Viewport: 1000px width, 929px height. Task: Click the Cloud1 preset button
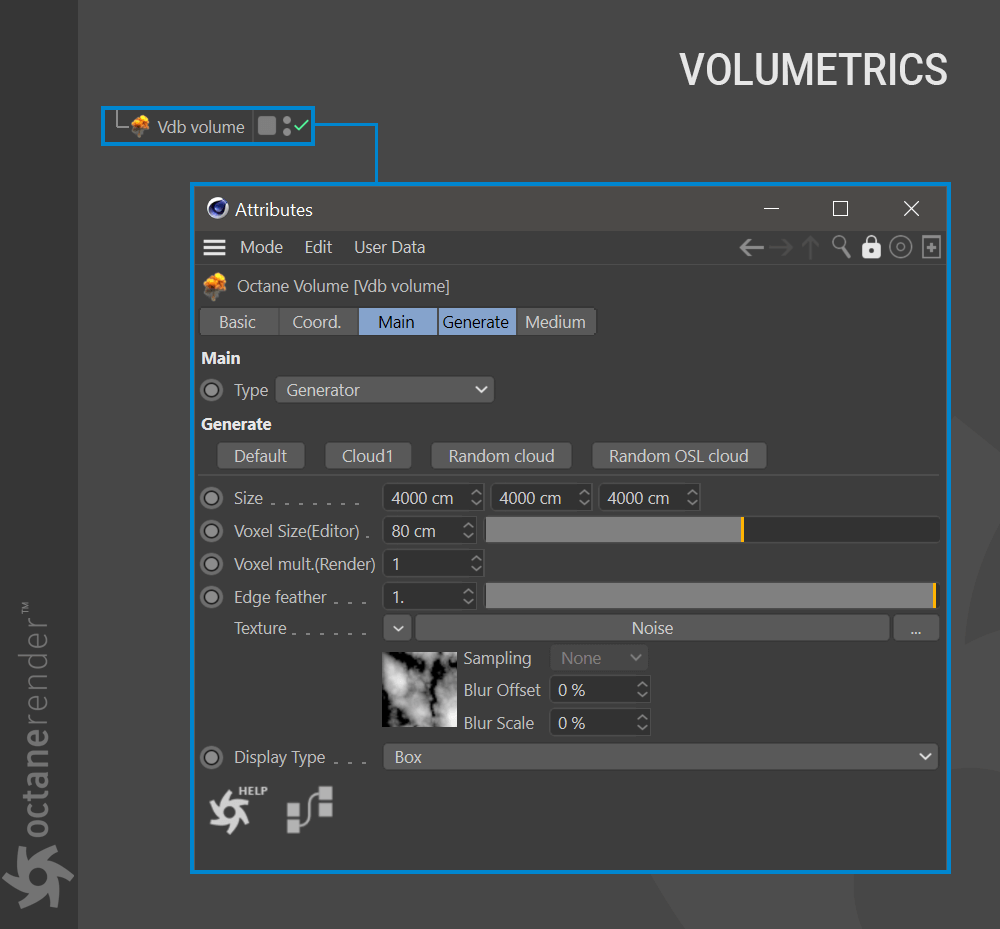point(368,456)
